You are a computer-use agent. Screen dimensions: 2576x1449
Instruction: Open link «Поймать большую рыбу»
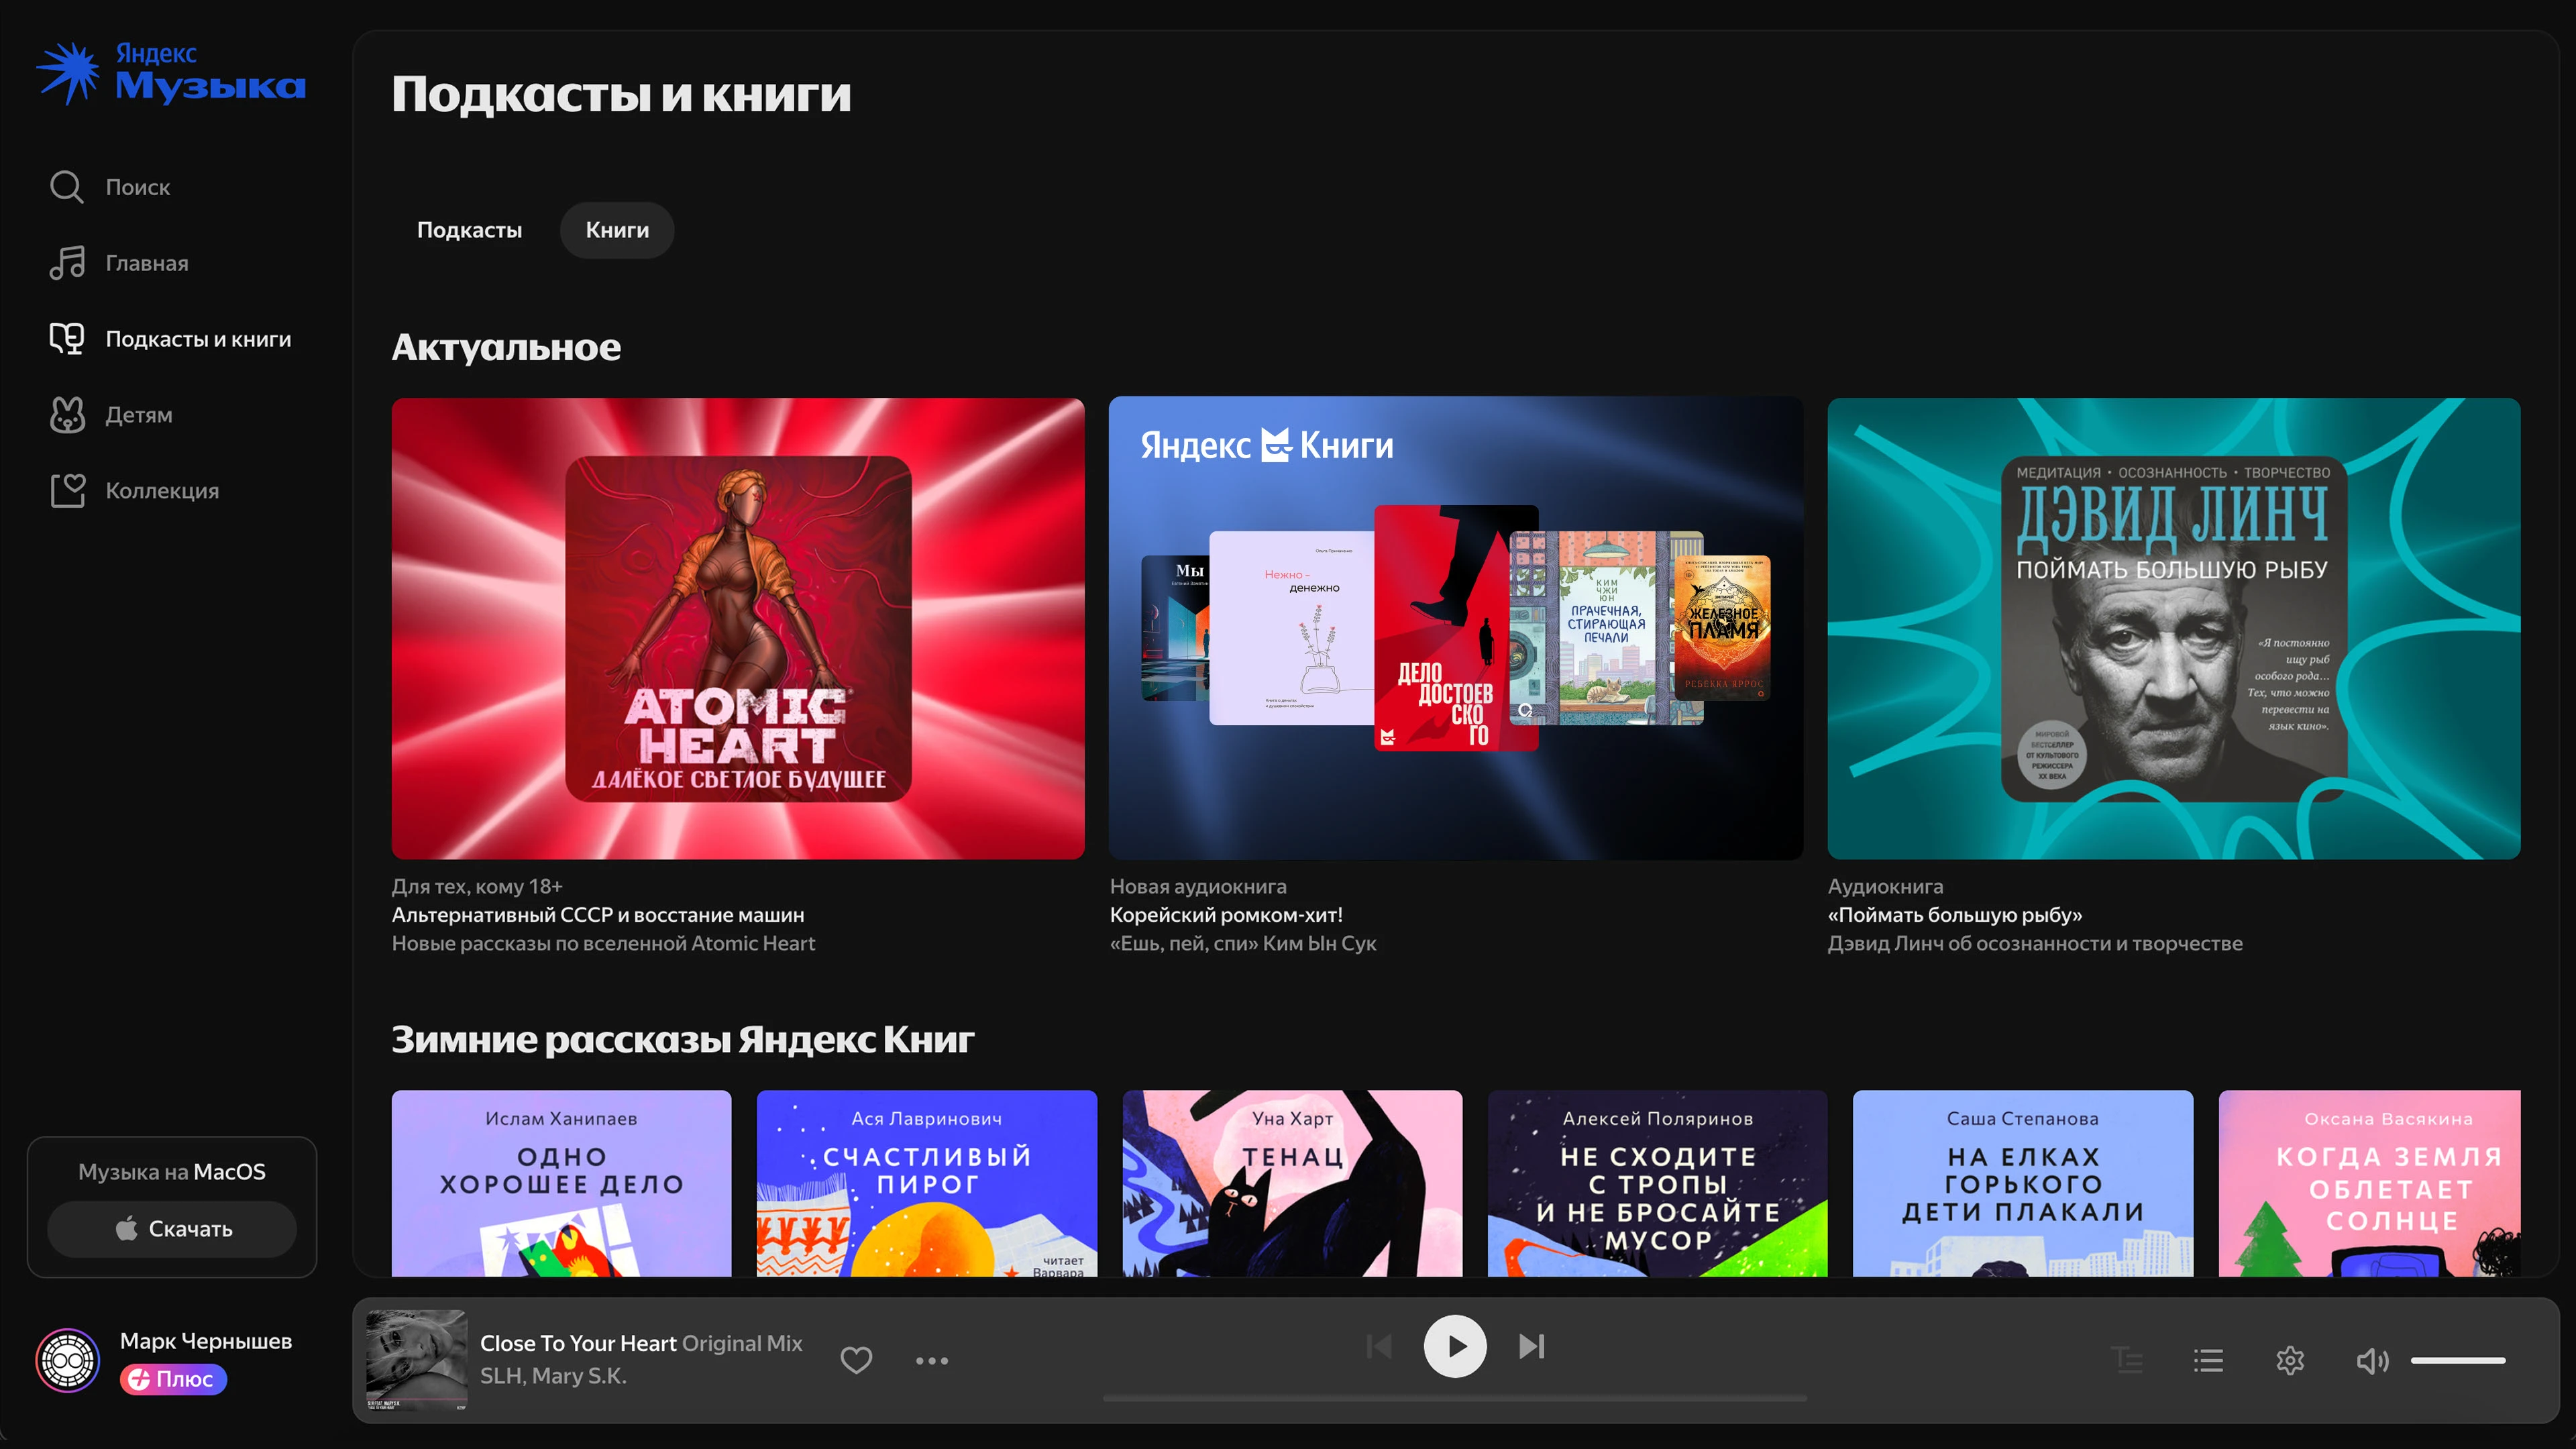point(1955,915)
